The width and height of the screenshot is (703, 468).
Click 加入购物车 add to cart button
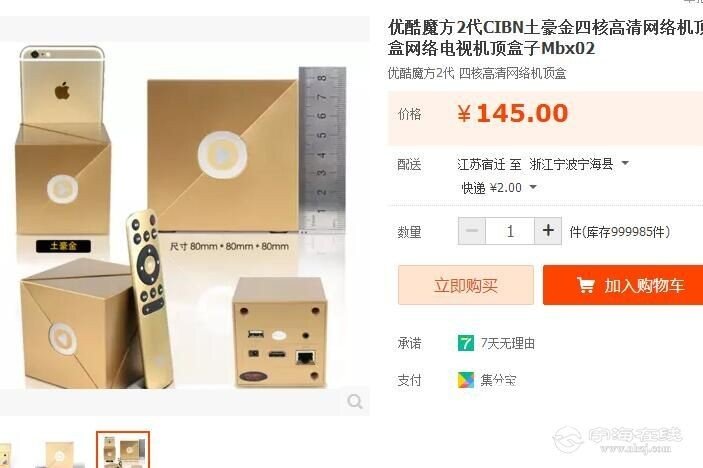click(x=623, y=285)
